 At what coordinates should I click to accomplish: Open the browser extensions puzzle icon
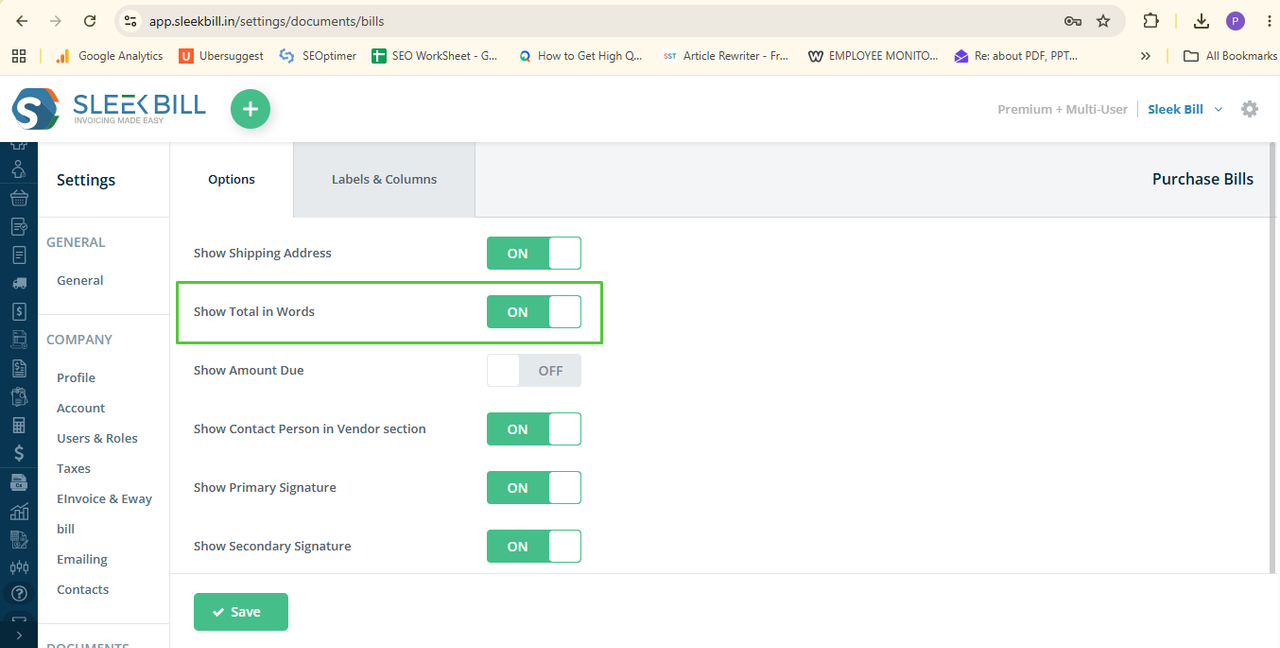point(1151,21)
